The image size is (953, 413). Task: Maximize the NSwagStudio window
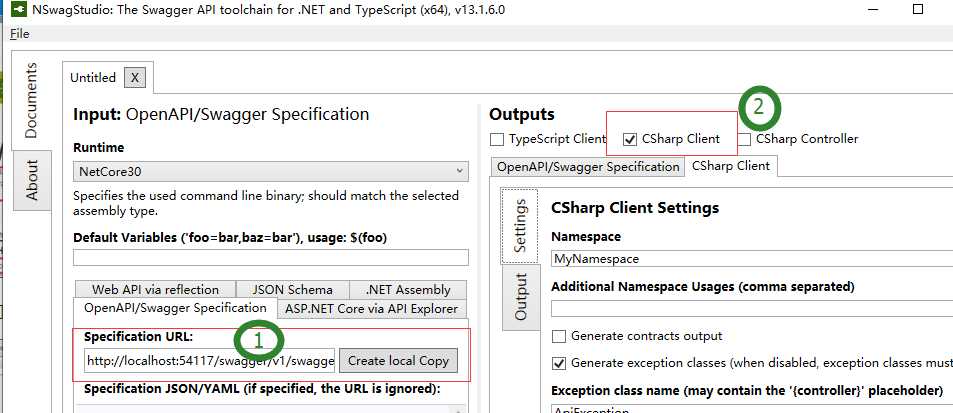point(918,9)
